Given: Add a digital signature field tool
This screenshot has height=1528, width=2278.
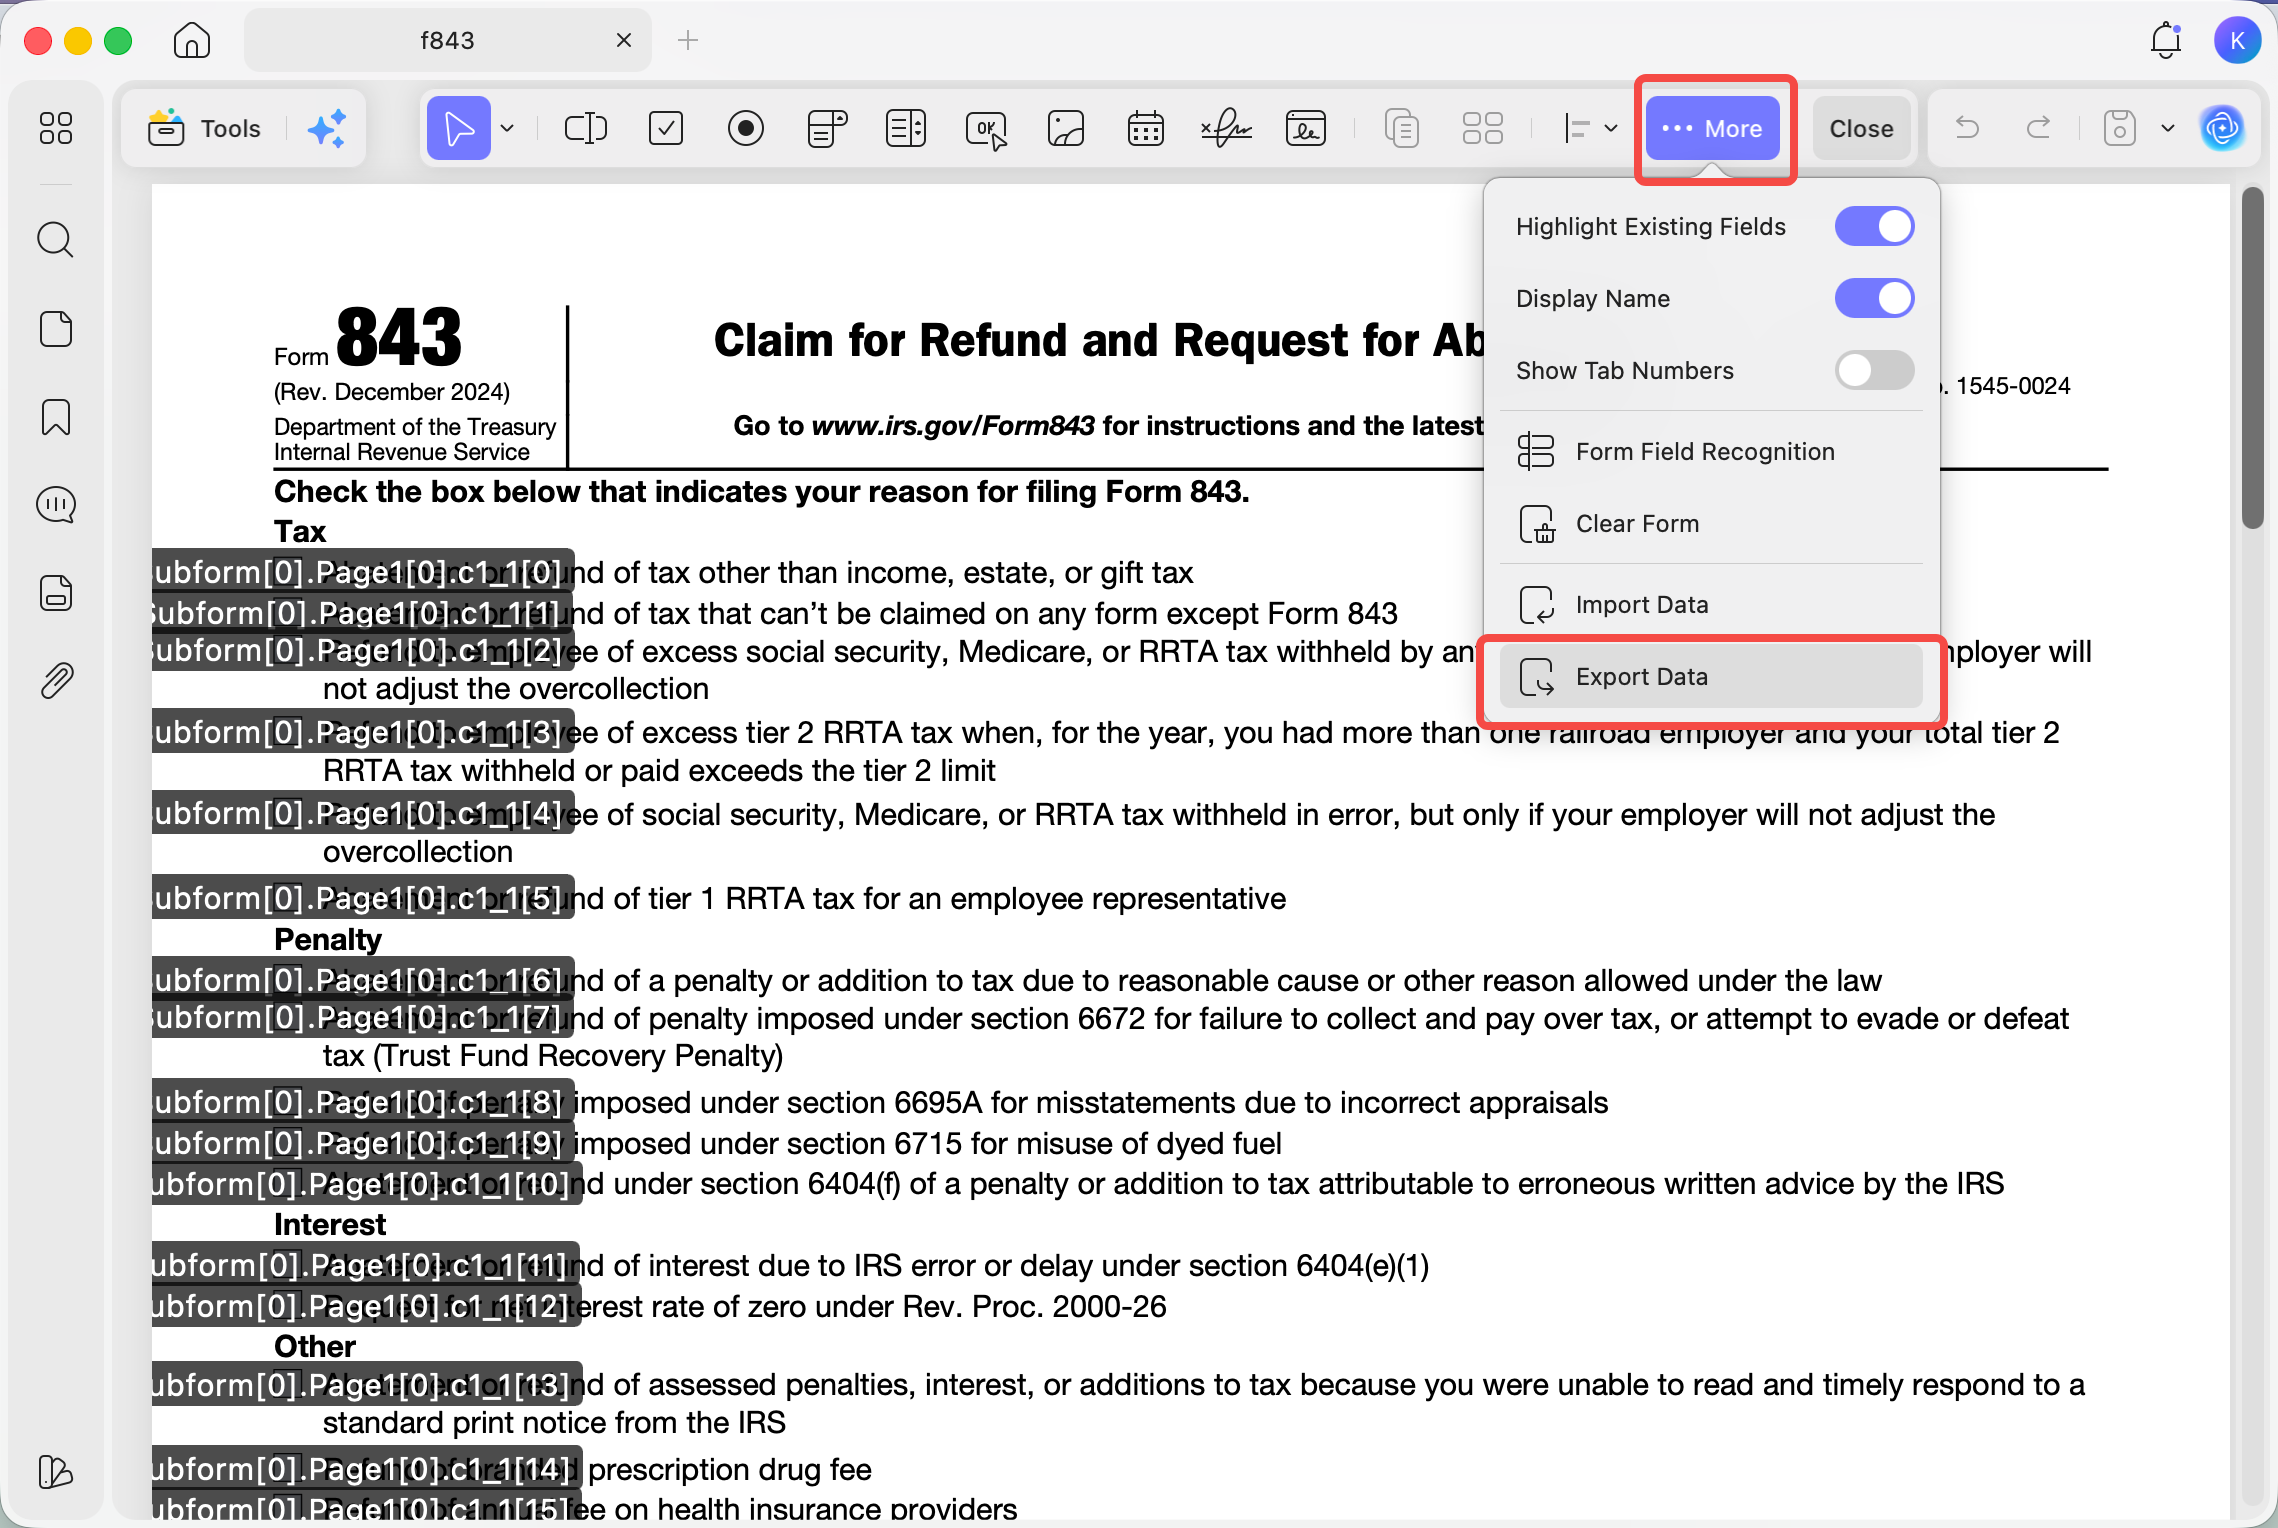Looking at the screenshot, I should point(1306,128).
